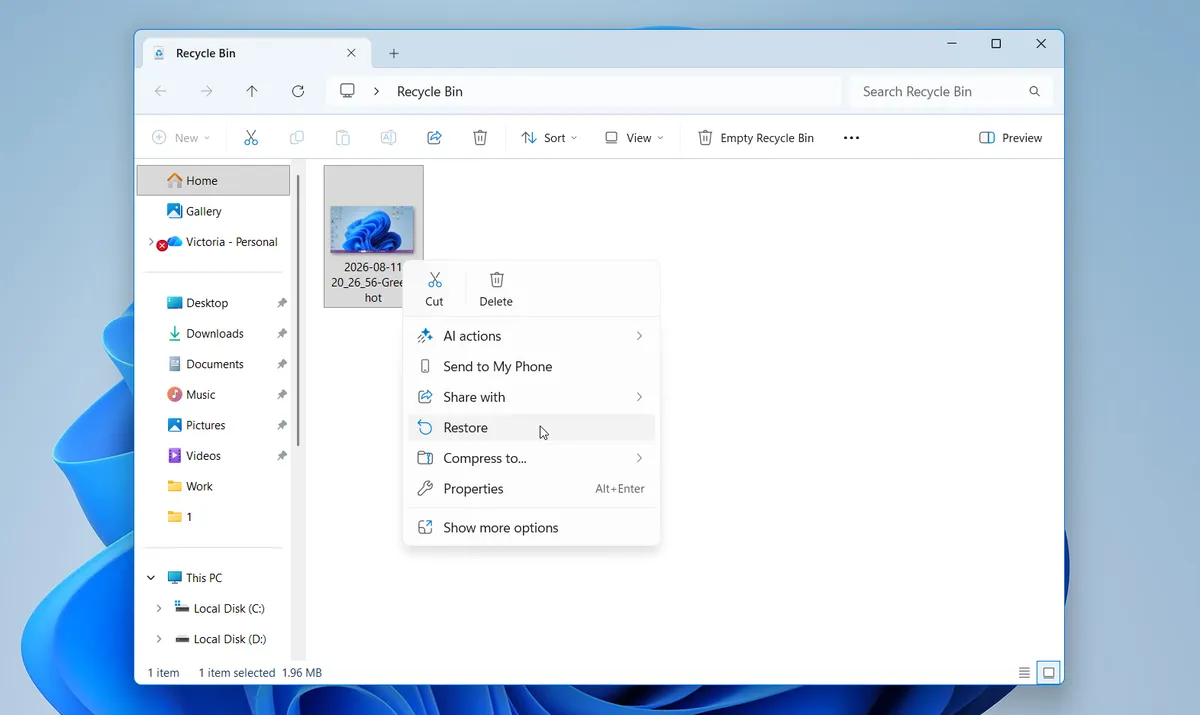The height and width of the screenshot is (715, 1200).
Task: Click the Search Recycle Bin field
Action: pyautogui.click(x=951, y=91)
